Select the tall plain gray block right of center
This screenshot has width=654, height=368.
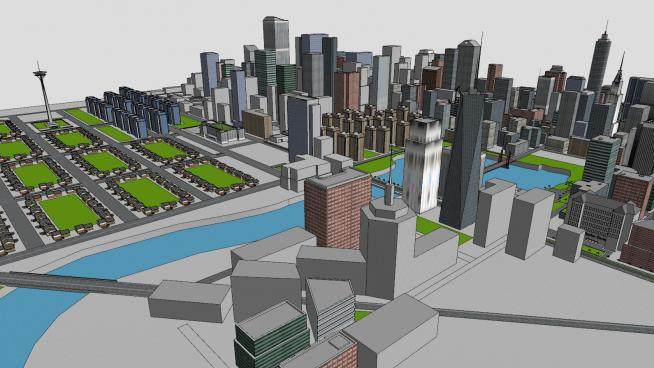[529, 223]
